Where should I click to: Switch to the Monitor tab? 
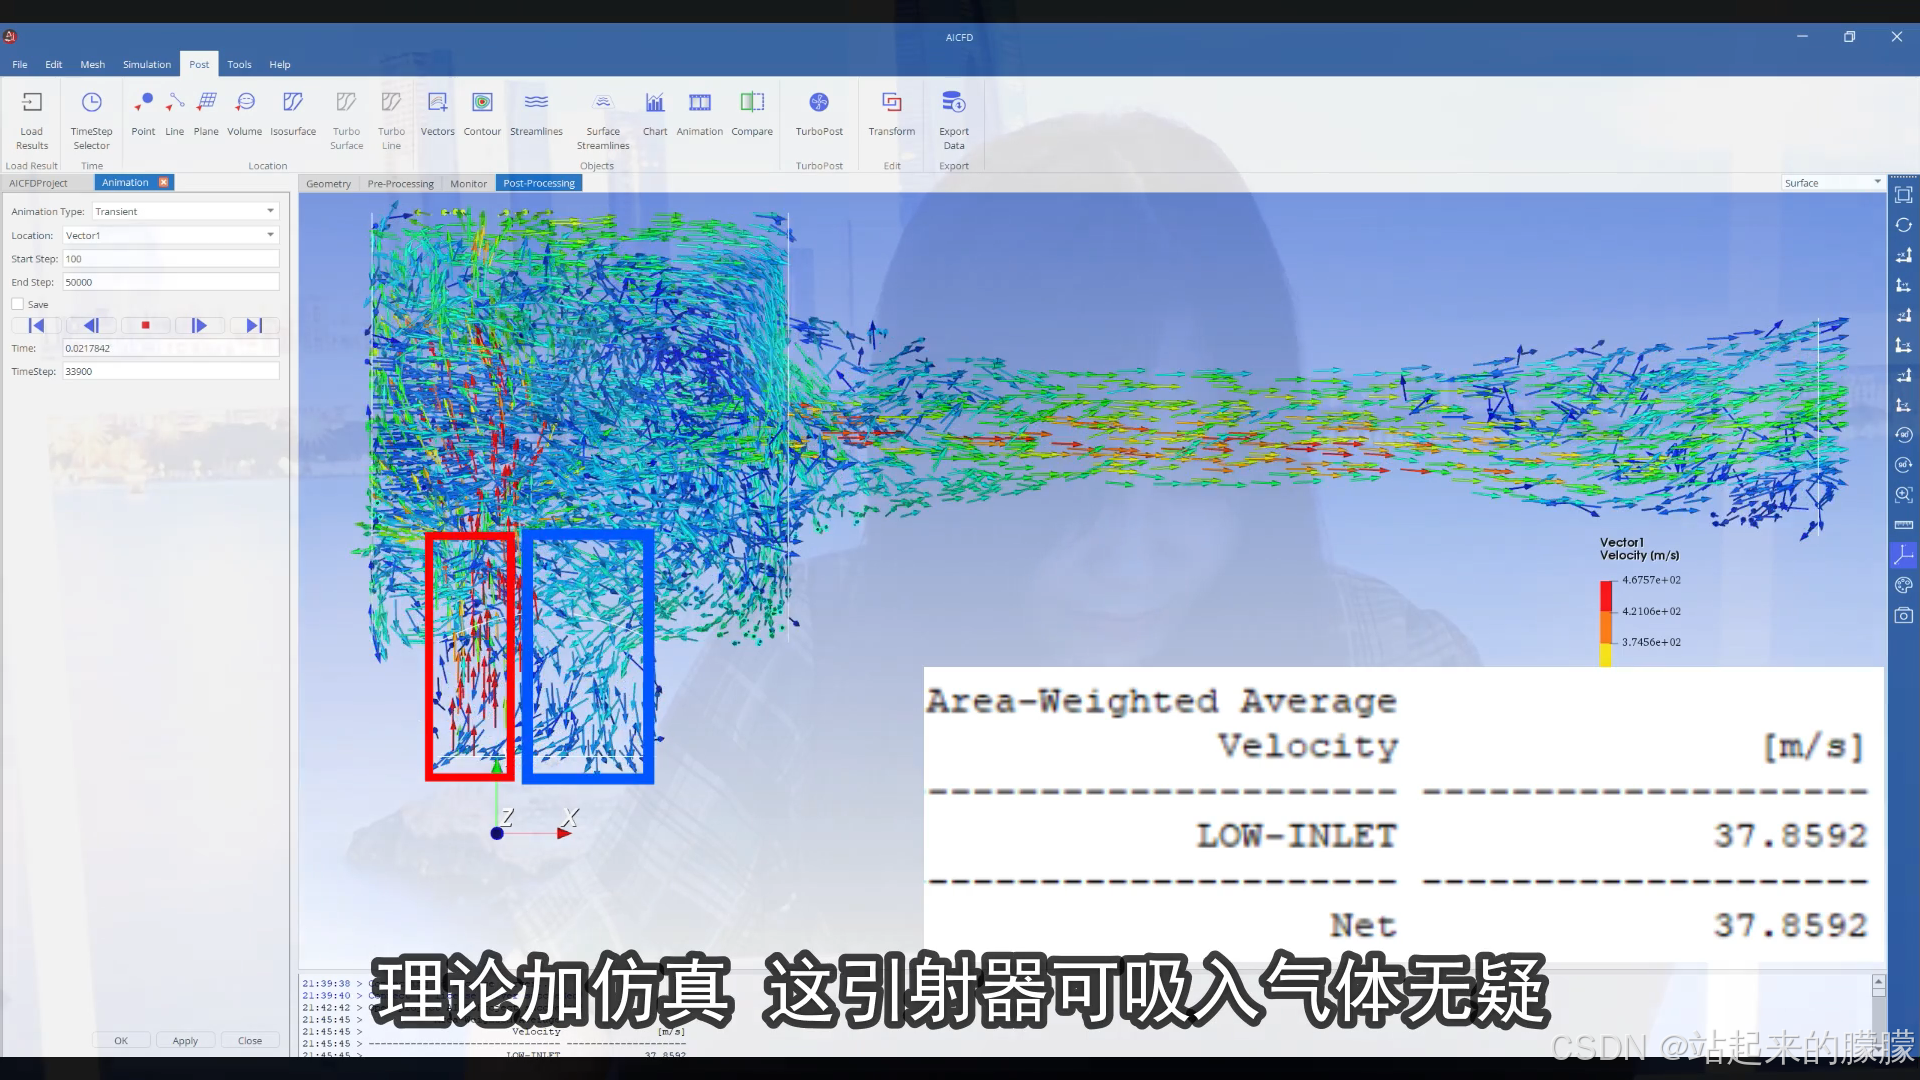pyautogui.click(x=468, y=183)
